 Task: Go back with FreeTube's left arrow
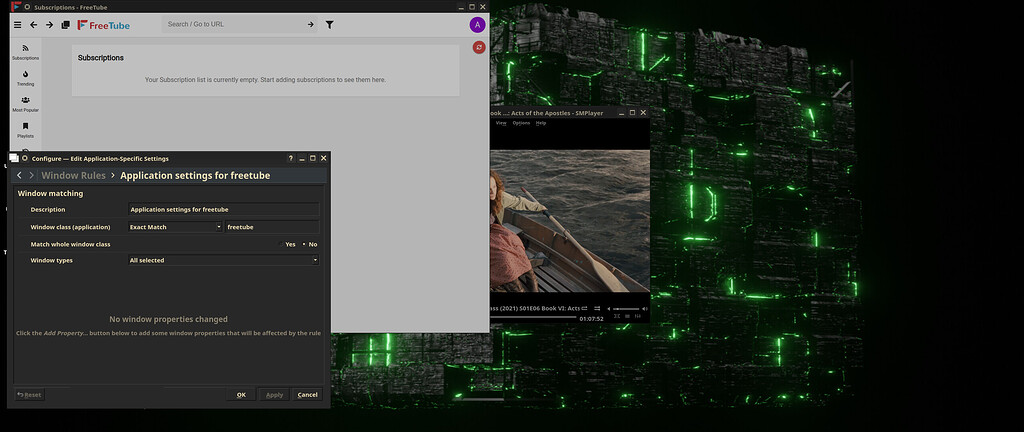click(x=33, y=25)
